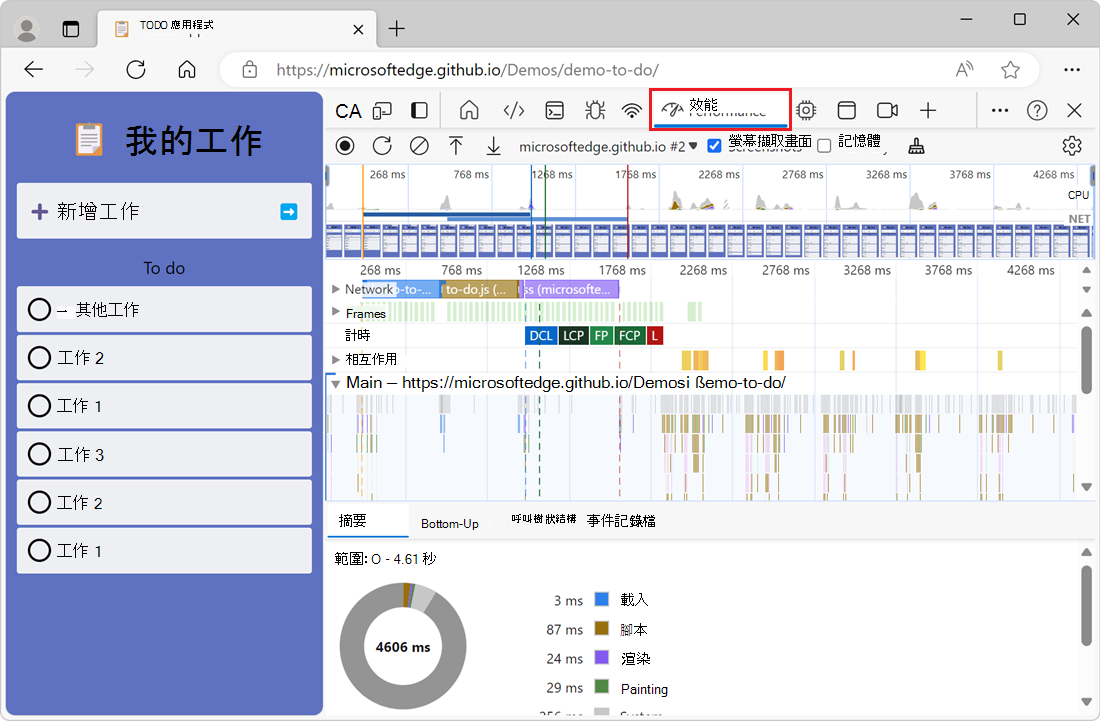1100x721 pixels.
Task: Reload the page with the browser refresh button
Action: [x=136, y=70]
